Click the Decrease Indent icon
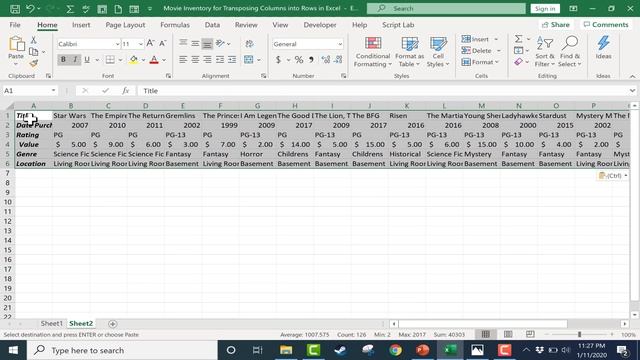Image resolution: width=640 pixels, height=360 pixels. (220, 60)
